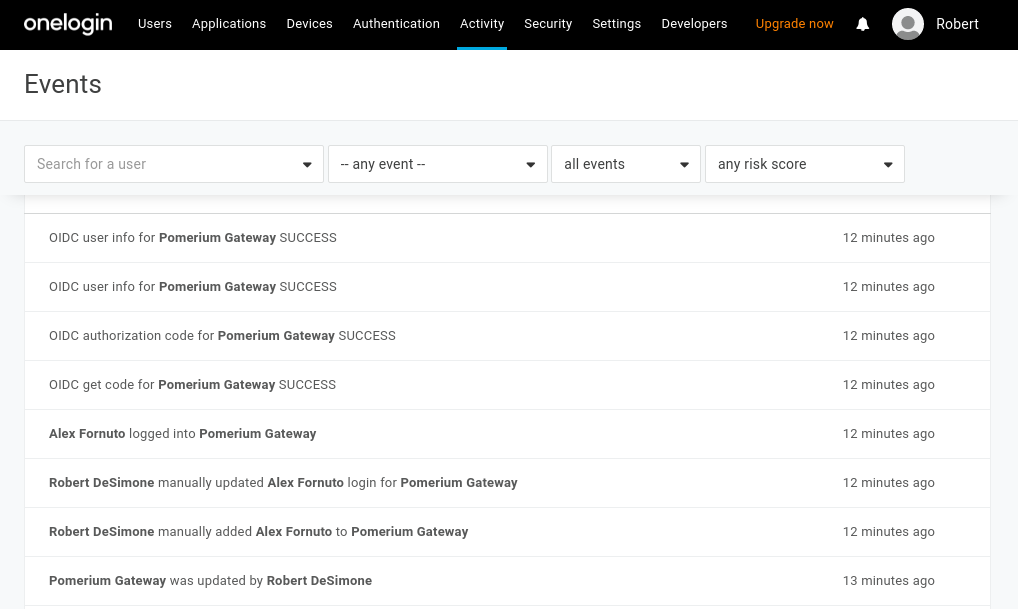This screenshot has width=1018, height=609.
Task: Go to the Developers section
Action: pos(694,24)
